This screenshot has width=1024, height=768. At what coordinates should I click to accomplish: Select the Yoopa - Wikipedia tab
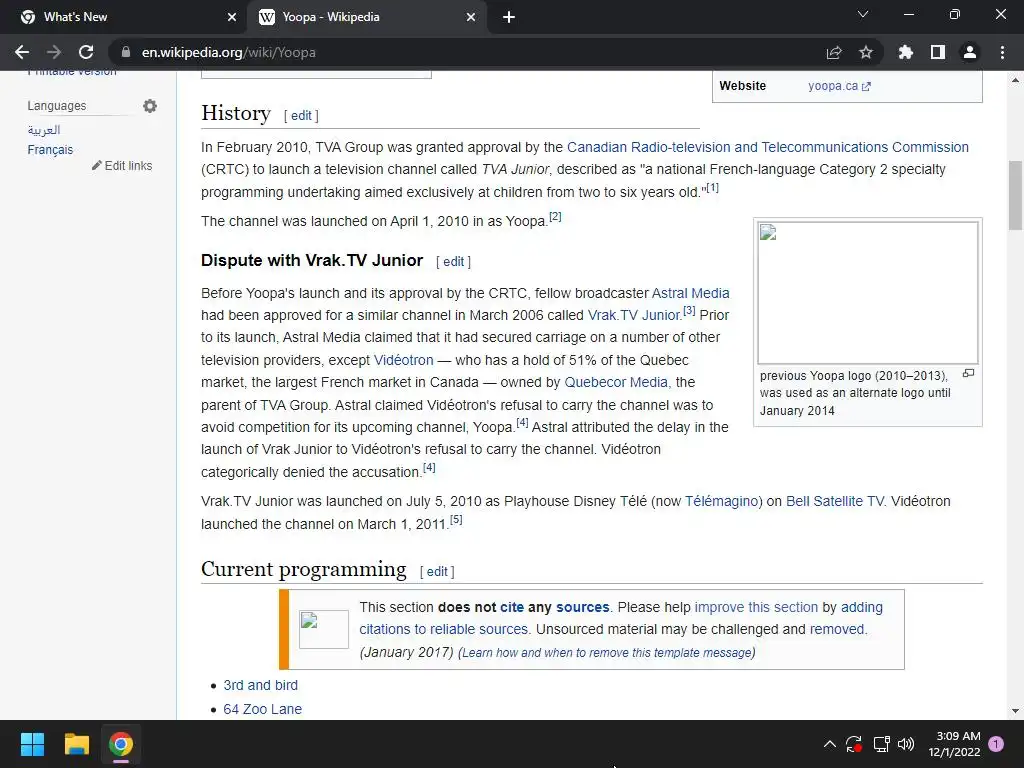pyautogui.click(x=367, y=18)
